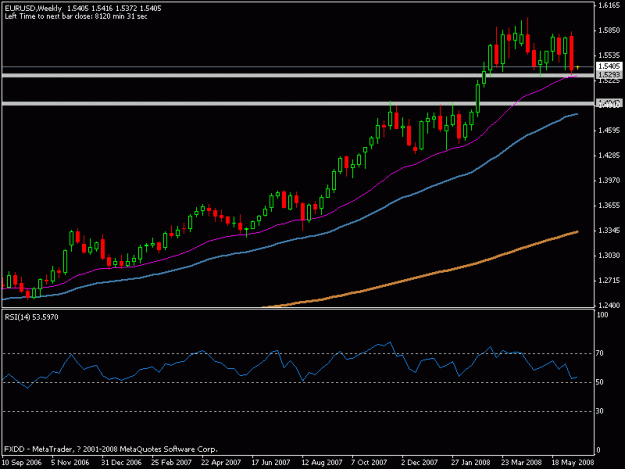Screen dimensions: 625x469
Task: Click the RSI level 70 label
Action: pos(599,353)
